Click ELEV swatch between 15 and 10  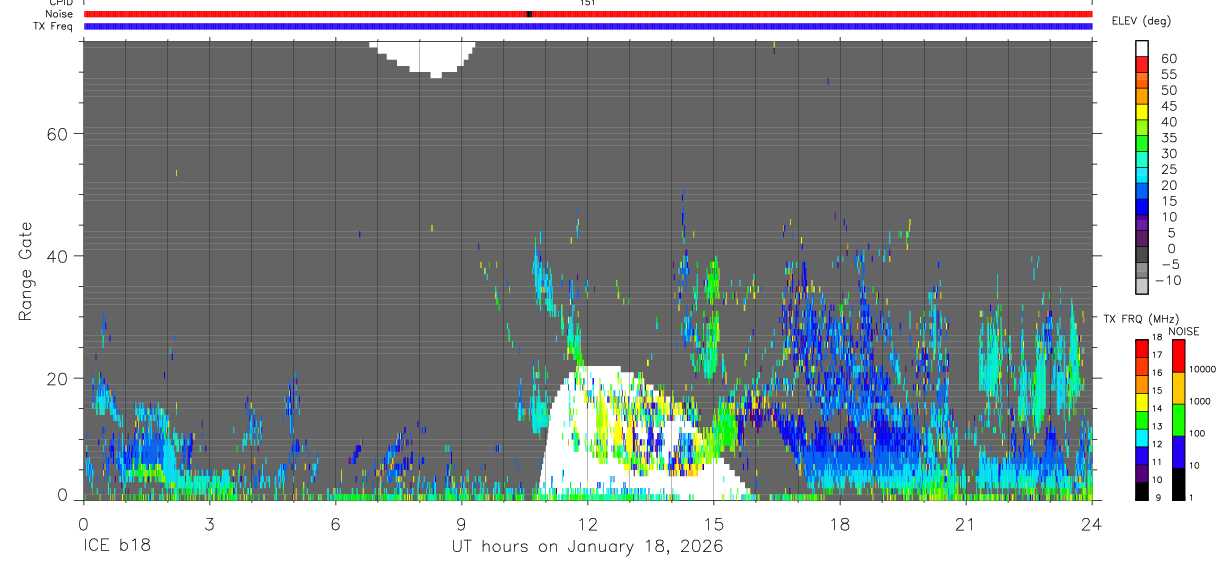(1142, 209)
